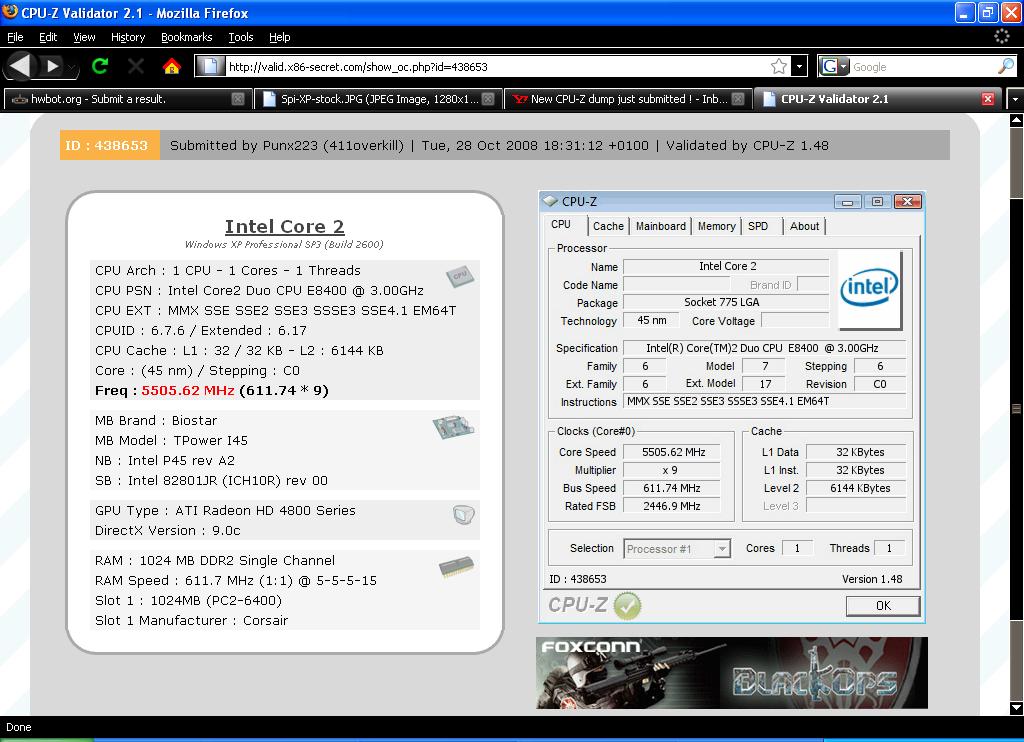This screenshot has width=1024, height=742.
Task: Open the list all tabs dropdown
Action: [1014, 99]
